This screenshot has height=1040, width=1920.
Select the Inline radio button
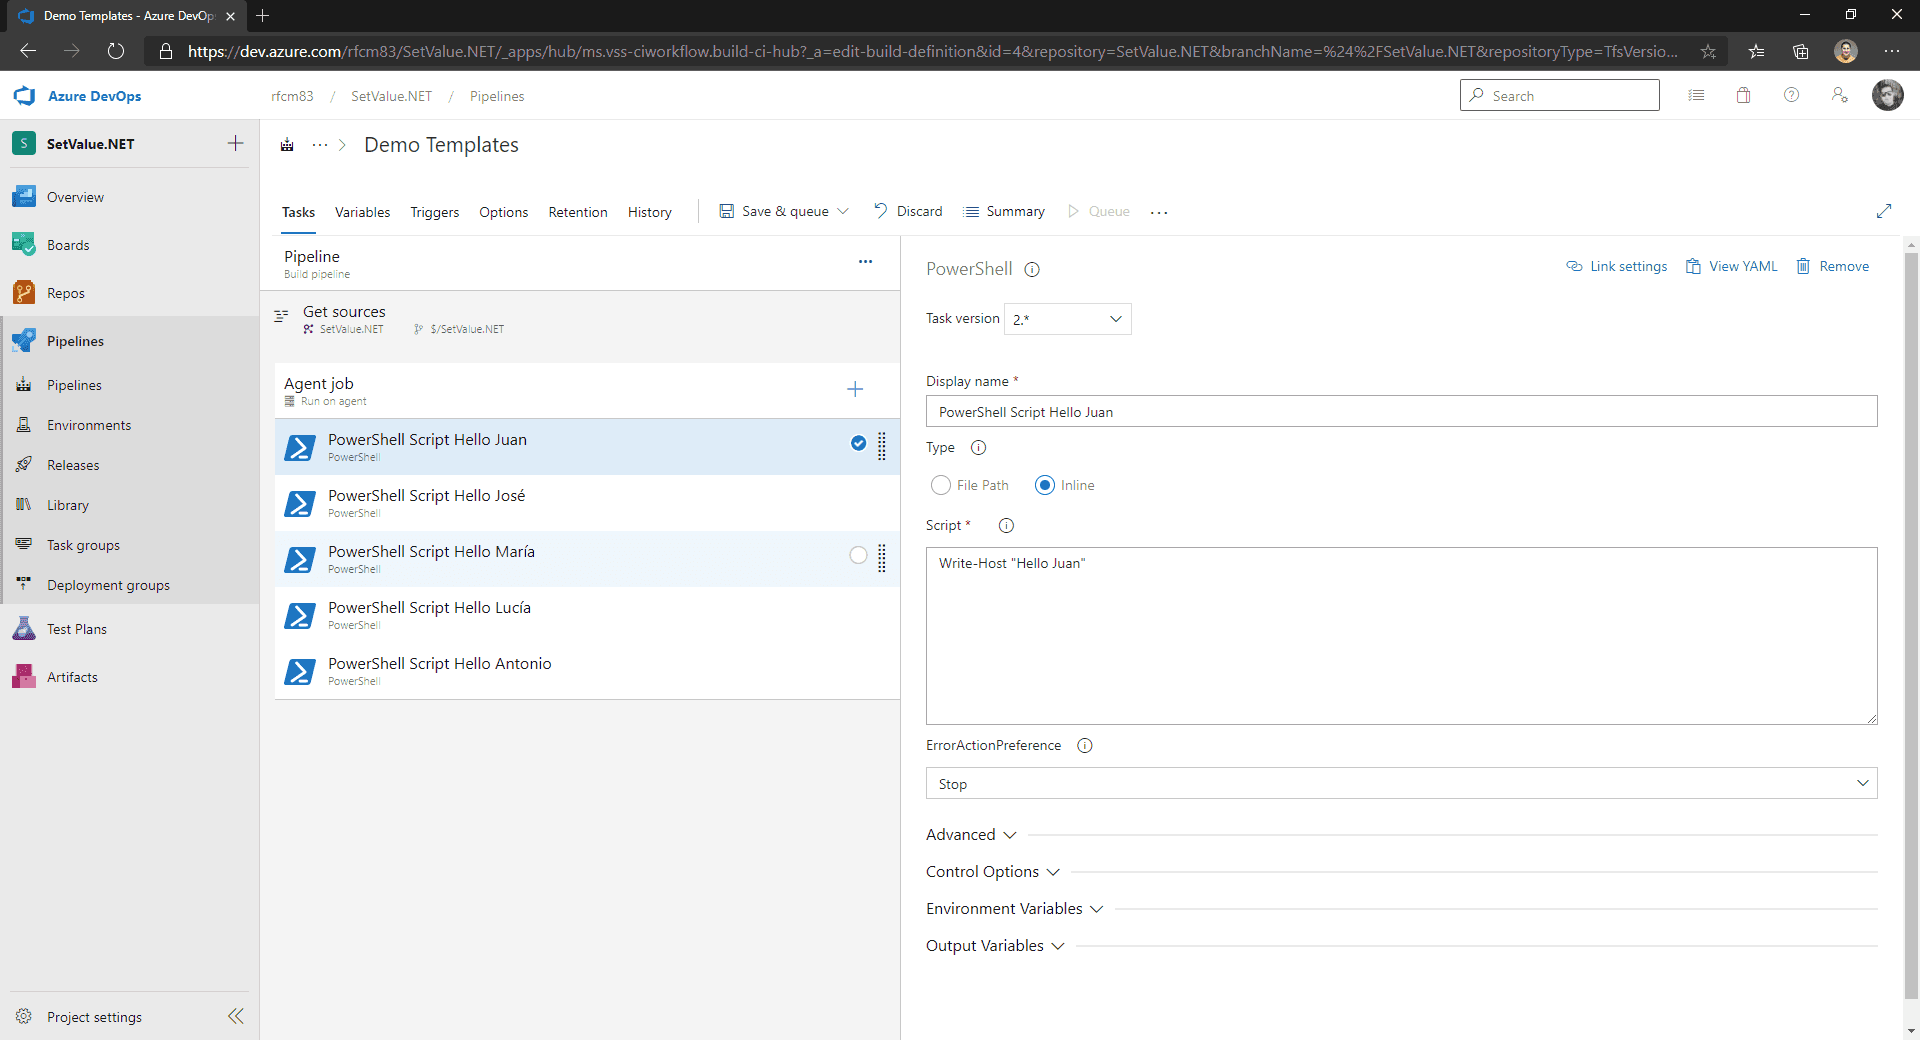(x=1045, y=485)
